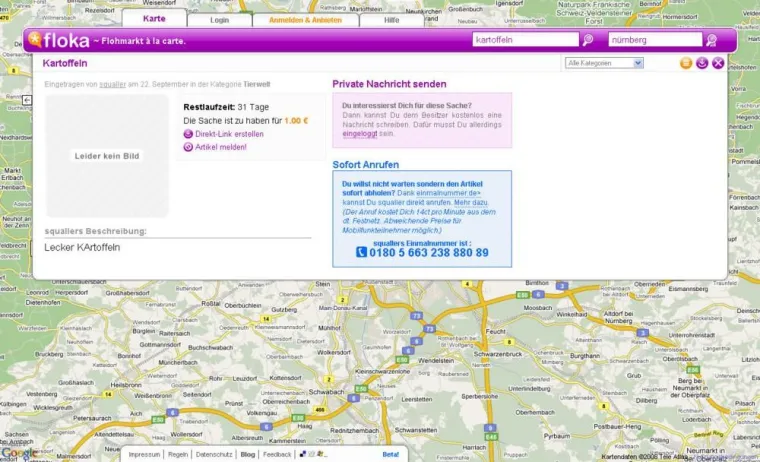This screenshot has height=462, width=760.
Task: Click the purple minimize-panel arrow icon
Action: coord(702,63)
